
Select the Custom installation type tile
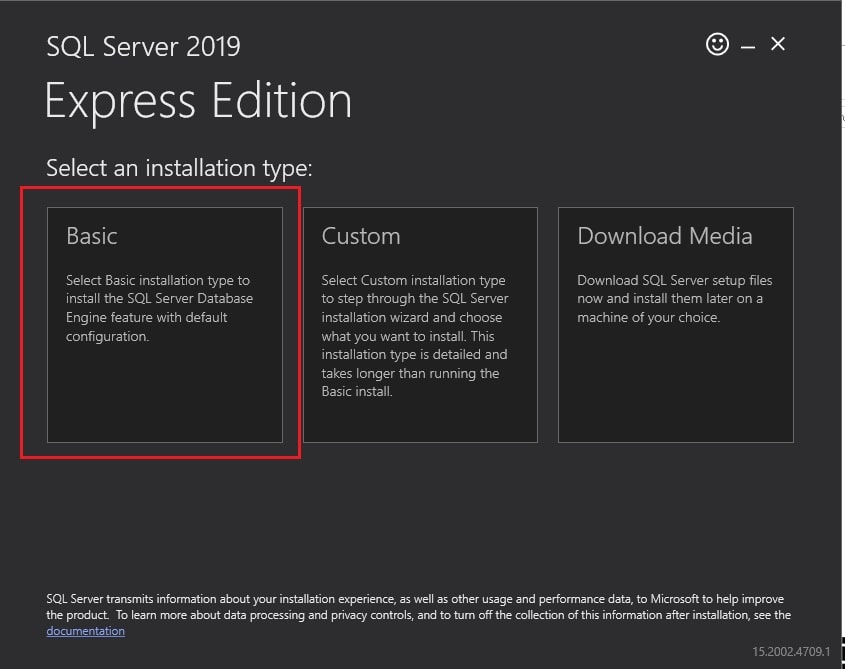coord(420,325)
